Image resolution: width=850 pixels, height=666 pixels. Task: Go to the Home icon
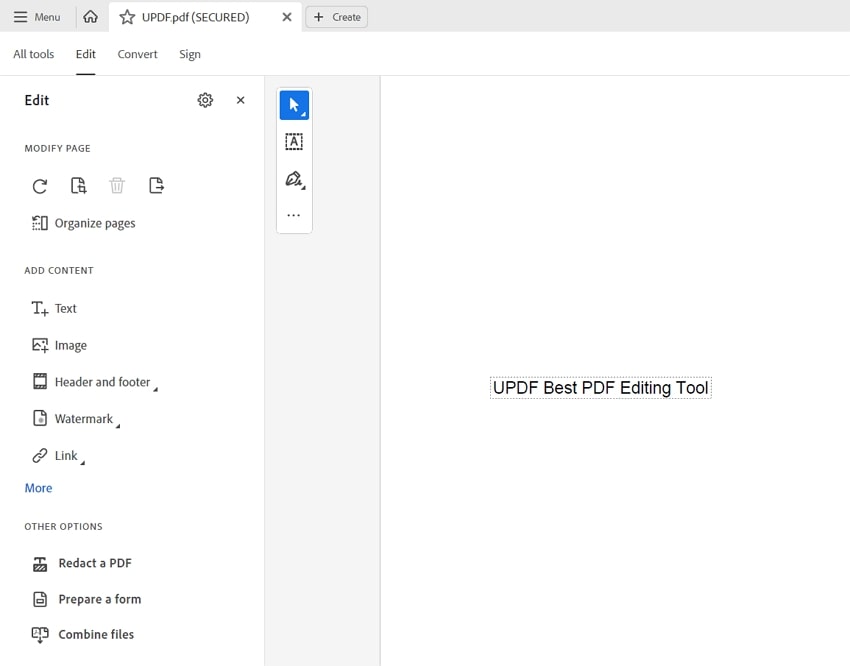coord(91,17)
